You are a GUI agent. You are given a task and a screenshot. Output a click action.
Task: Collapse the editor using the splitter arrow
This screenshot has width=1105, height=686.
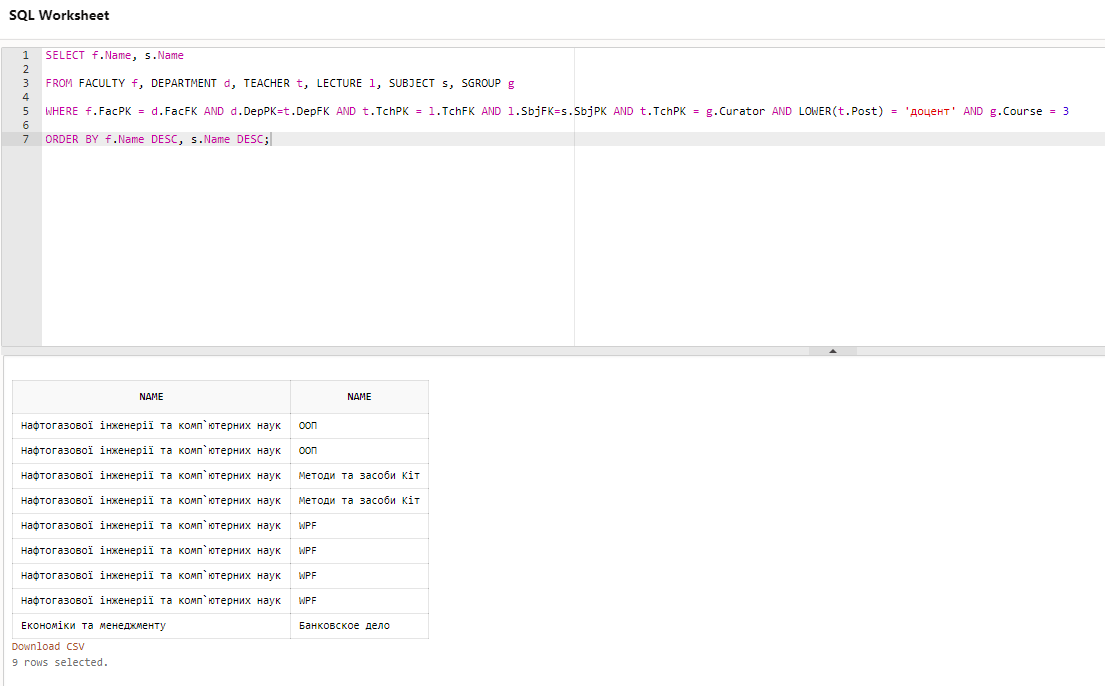click(x=833, y=351)
